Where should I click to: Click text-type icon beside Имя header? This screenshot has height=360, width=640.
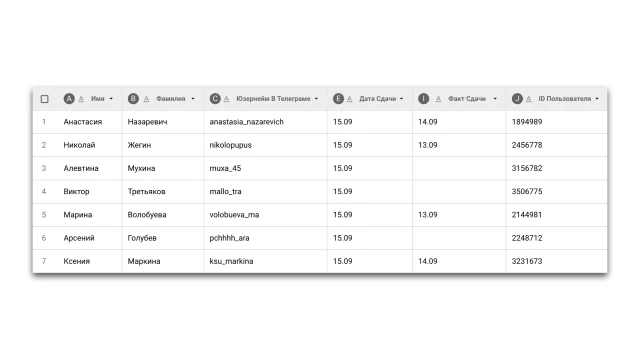(81, 99)
